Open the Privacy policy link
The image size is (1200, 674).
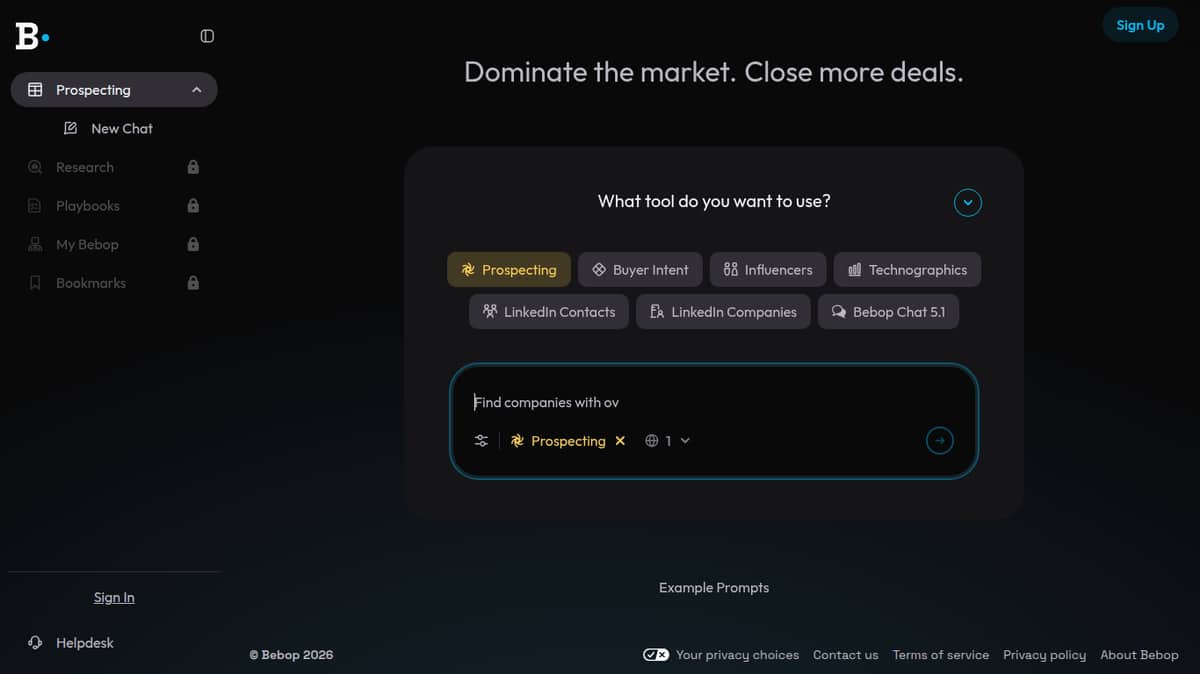tap(1044, 655)
